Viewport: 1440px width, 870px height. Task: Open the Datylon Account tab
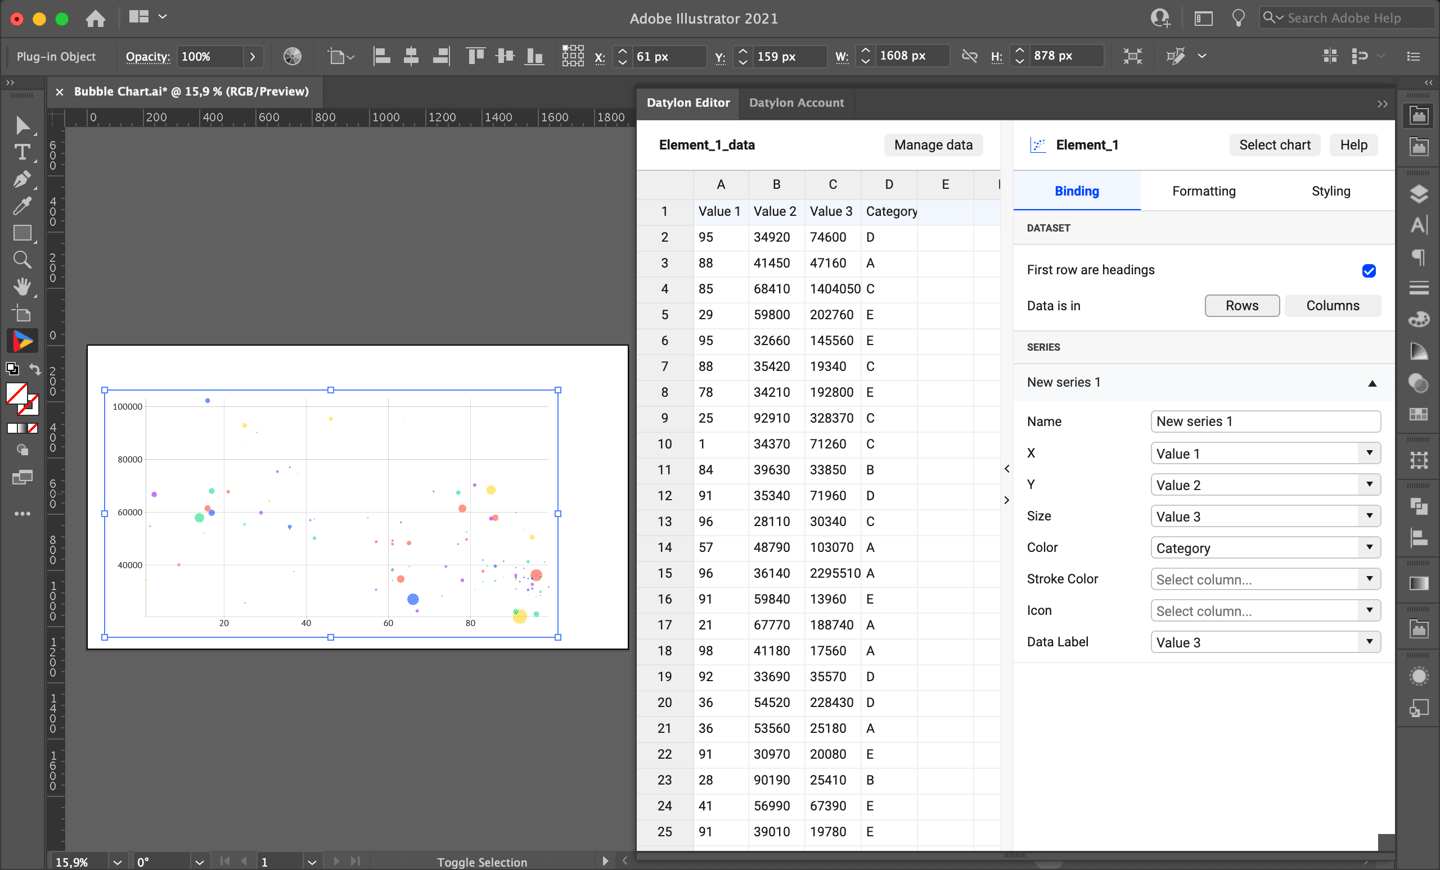click(796, 102)
